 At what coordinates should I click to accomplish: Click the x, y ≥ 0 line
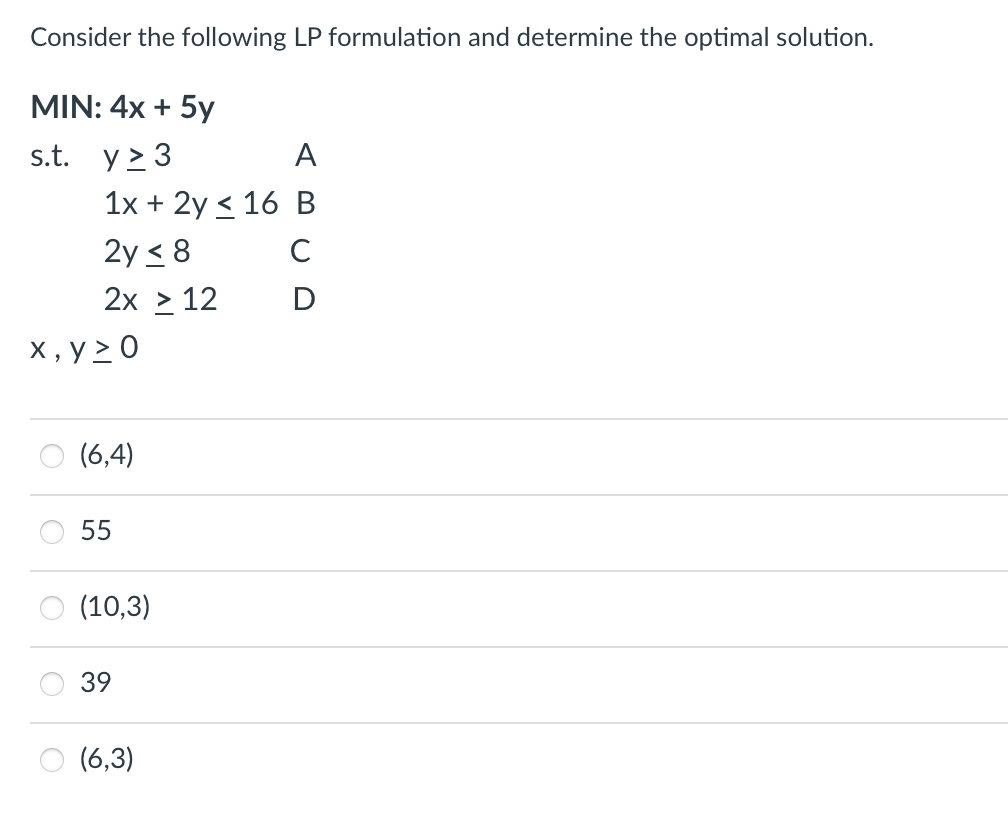coord(85,348)
